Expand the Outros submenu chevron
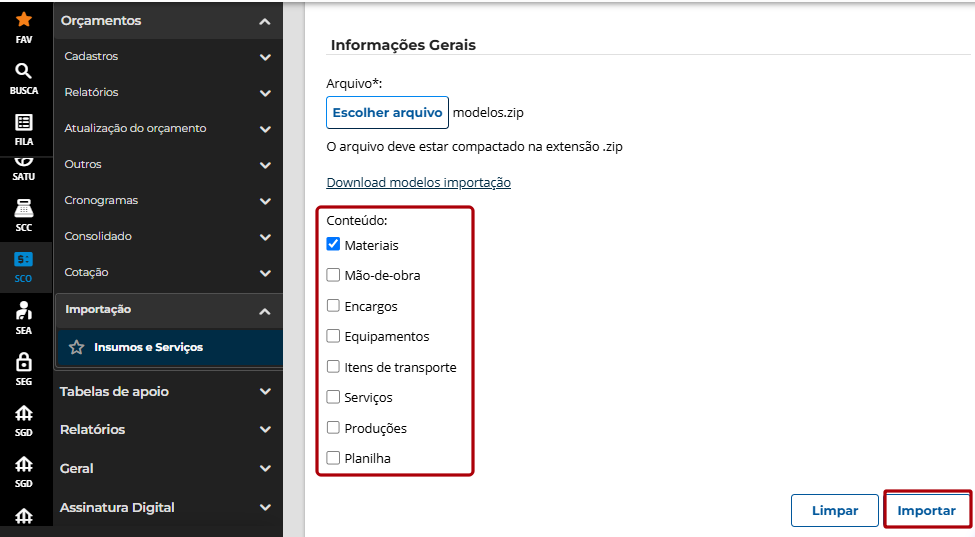 click(x=265, y=165)
